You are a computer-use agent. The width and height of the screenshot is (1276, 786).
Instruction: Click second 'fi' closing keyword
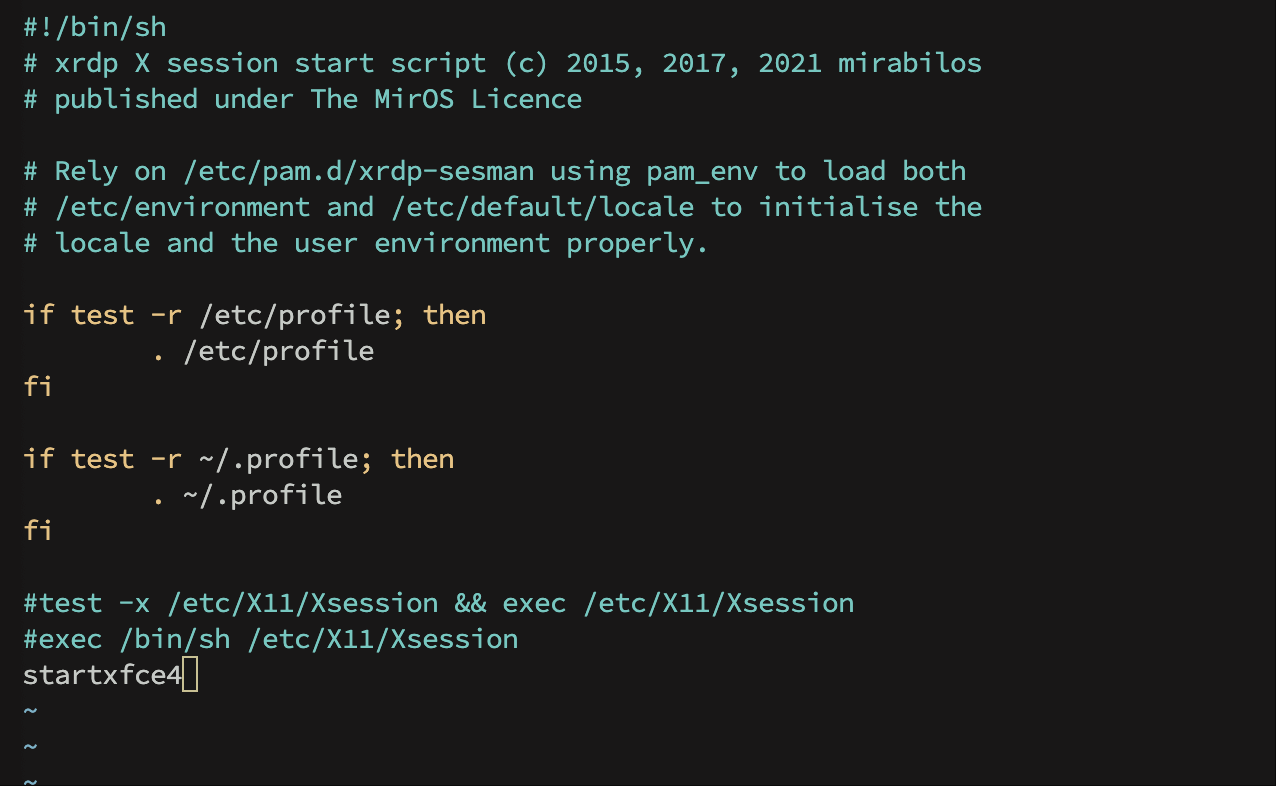tap(38, 530)
